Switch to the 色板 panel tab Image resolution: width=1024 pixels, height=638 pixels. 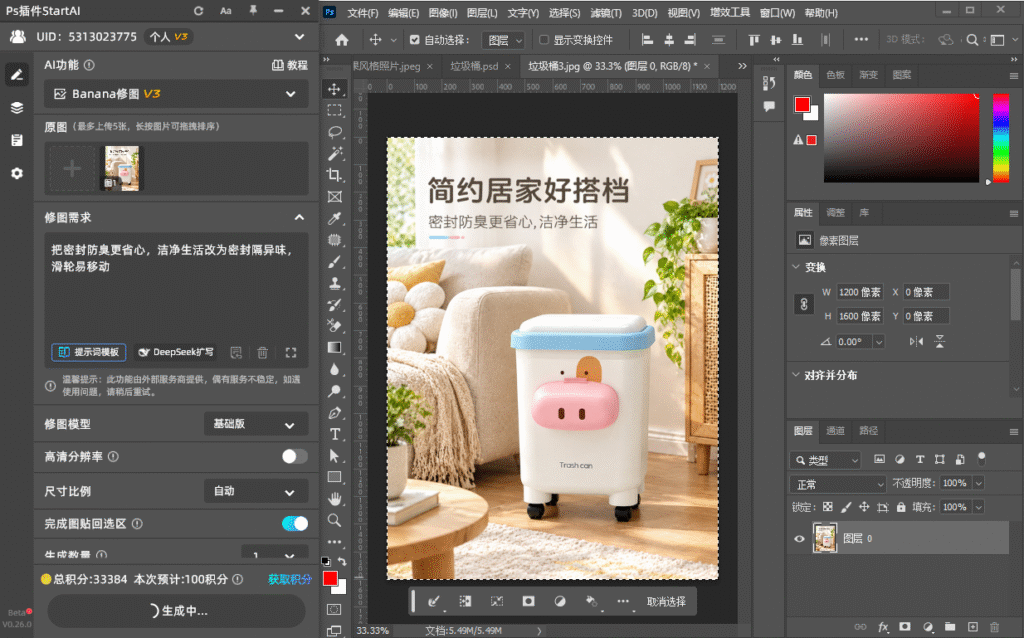tap(835, 75)
